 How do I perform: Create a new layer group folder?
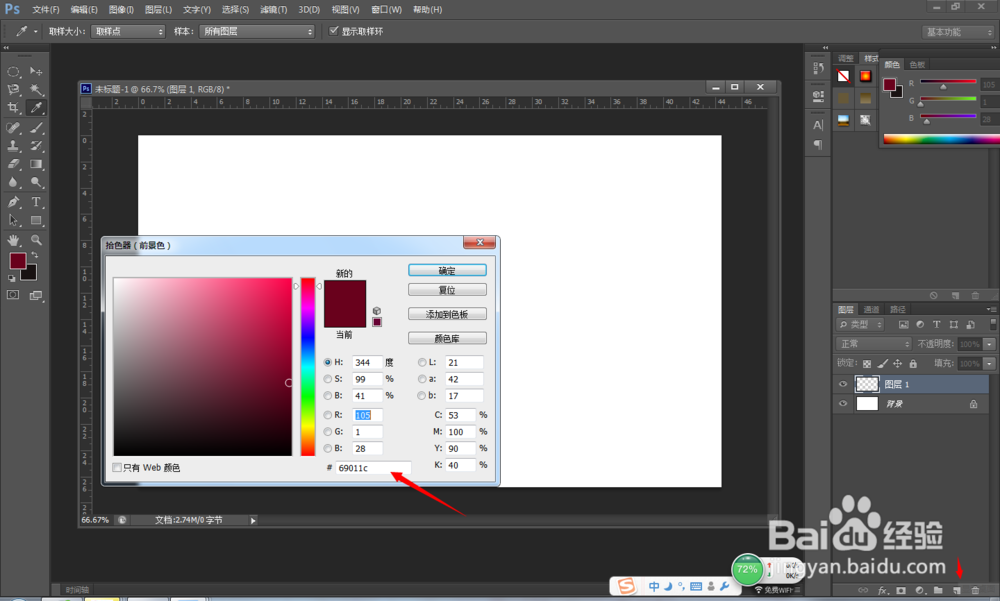[938, 591]
